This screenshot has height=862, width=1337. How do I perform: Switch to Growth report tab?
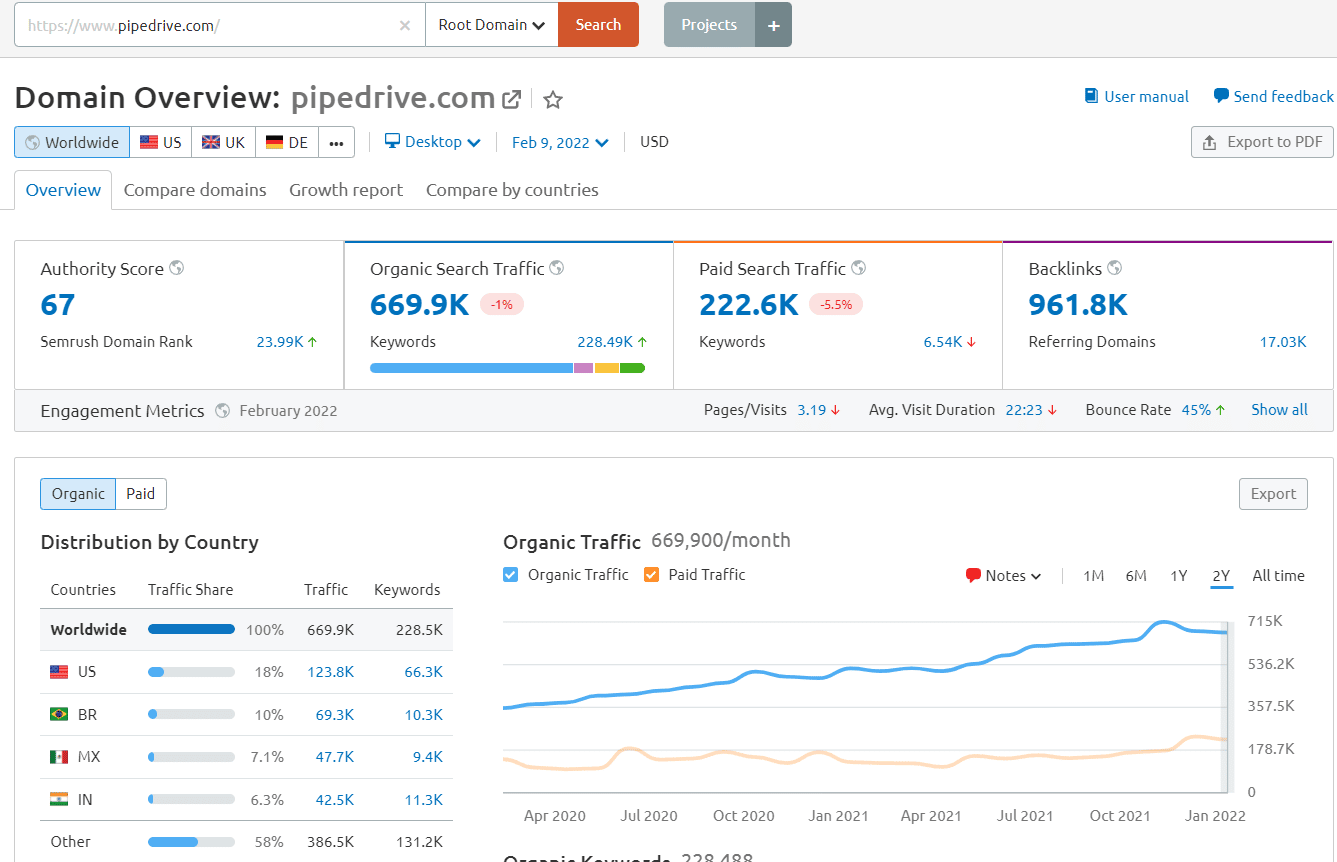point(346,190)
